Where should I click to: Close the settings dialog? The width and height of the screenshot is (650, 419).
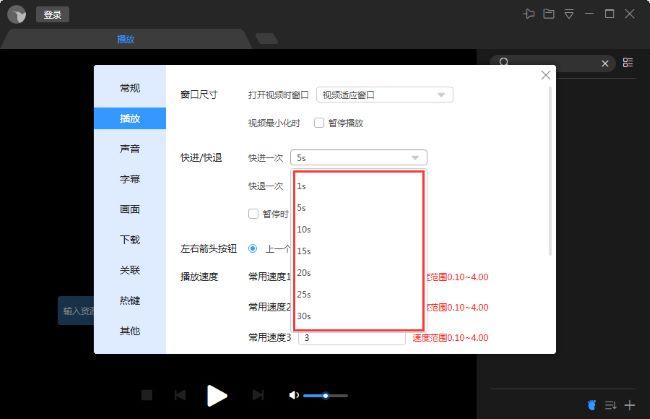click(x=546, y=75)
